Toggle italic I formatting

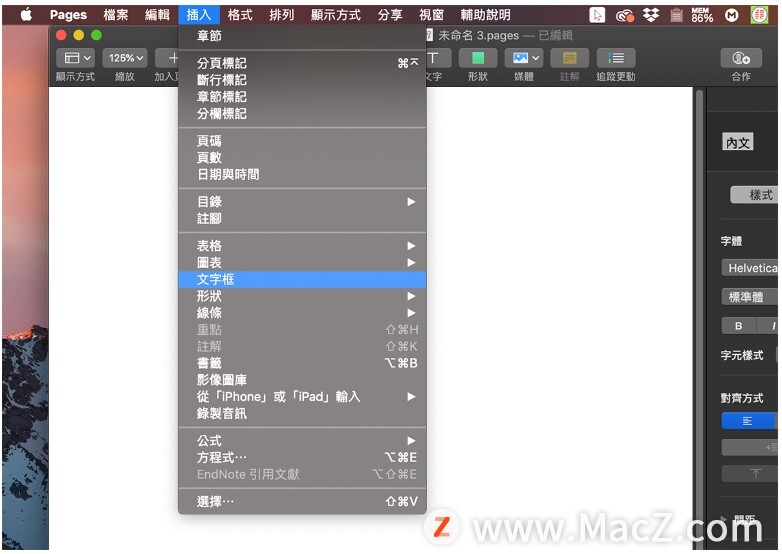(x=769, y=326)
